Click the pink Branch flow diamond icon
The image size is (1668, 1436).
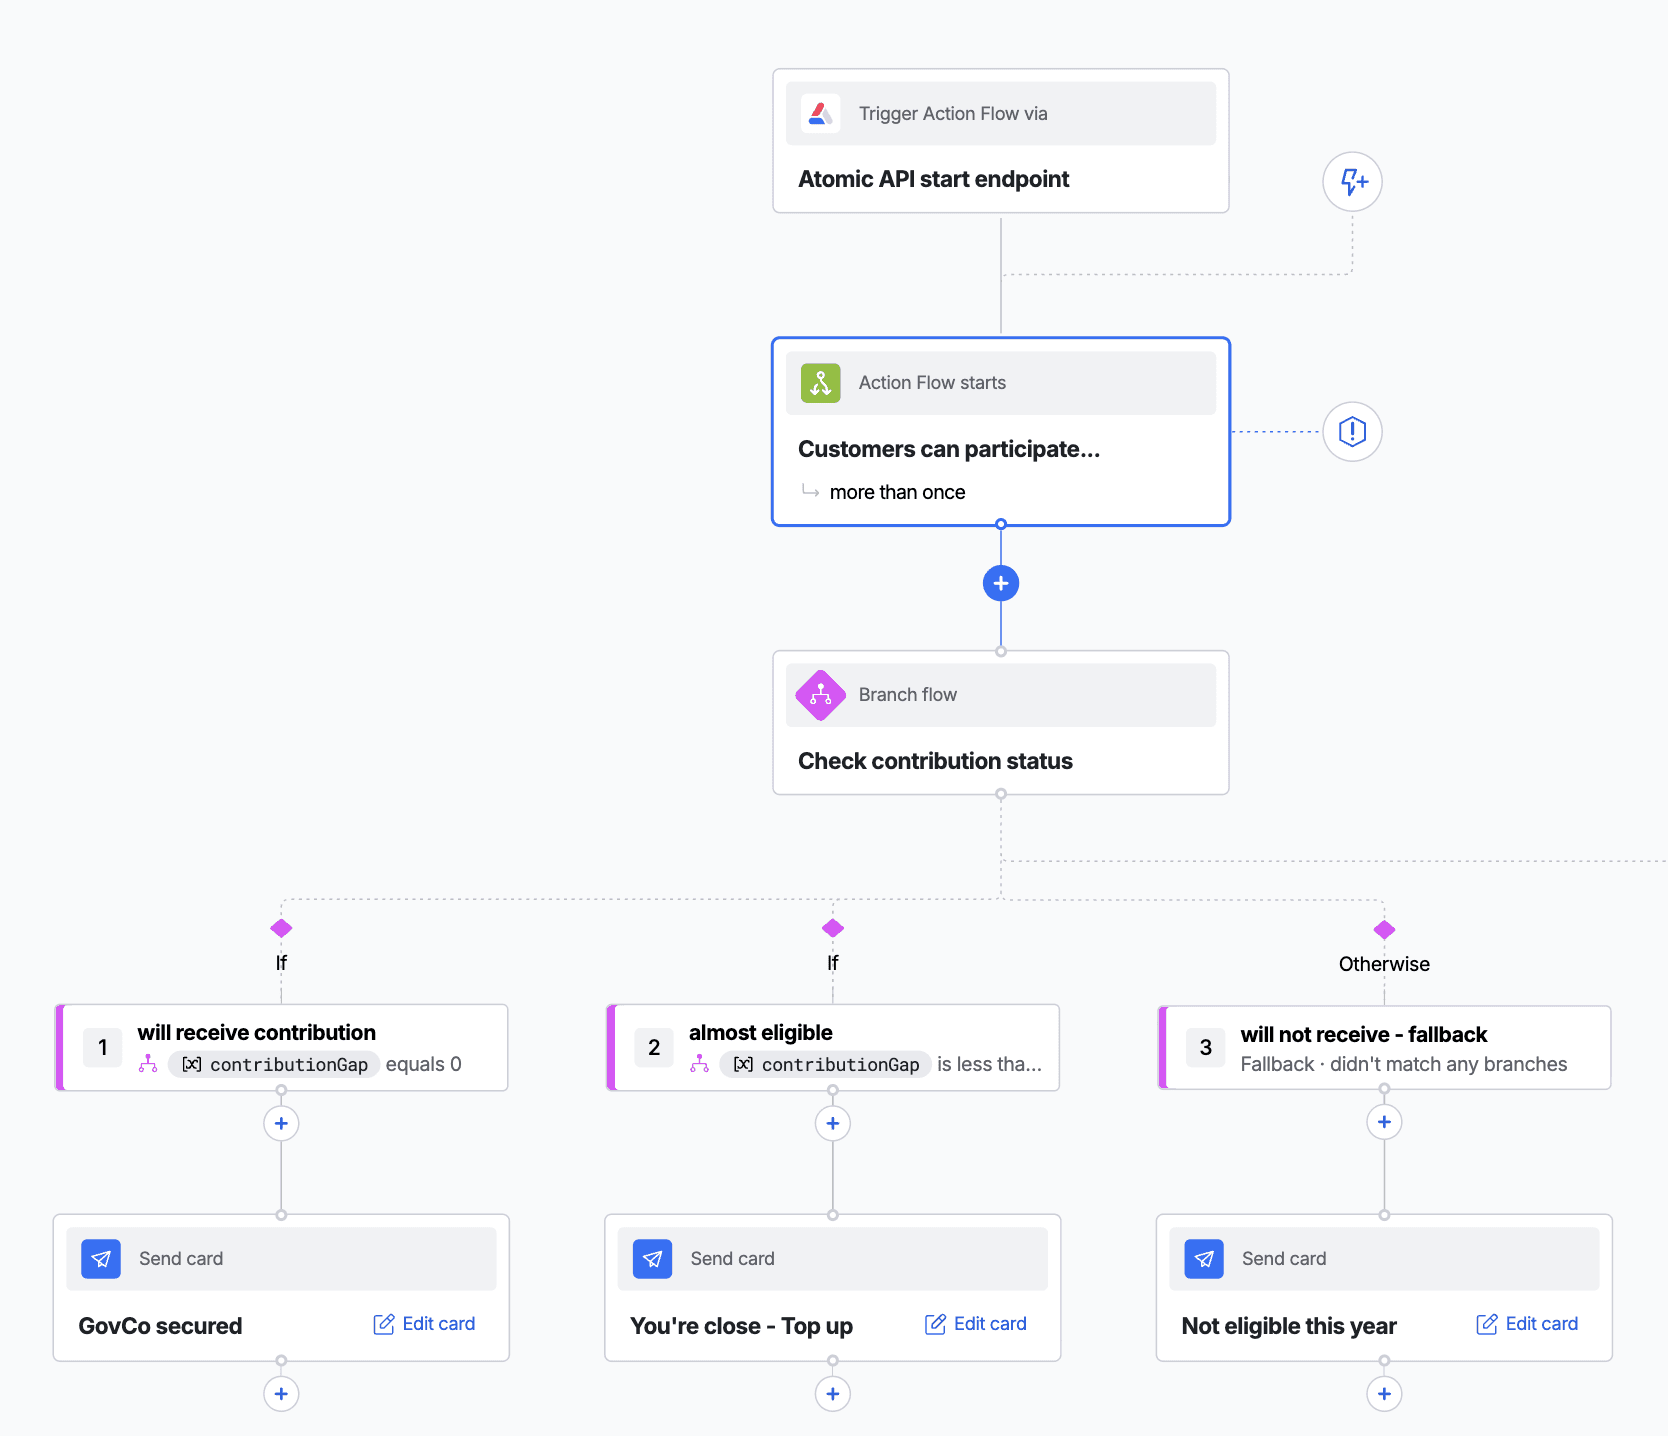click(x=820, y=695)
